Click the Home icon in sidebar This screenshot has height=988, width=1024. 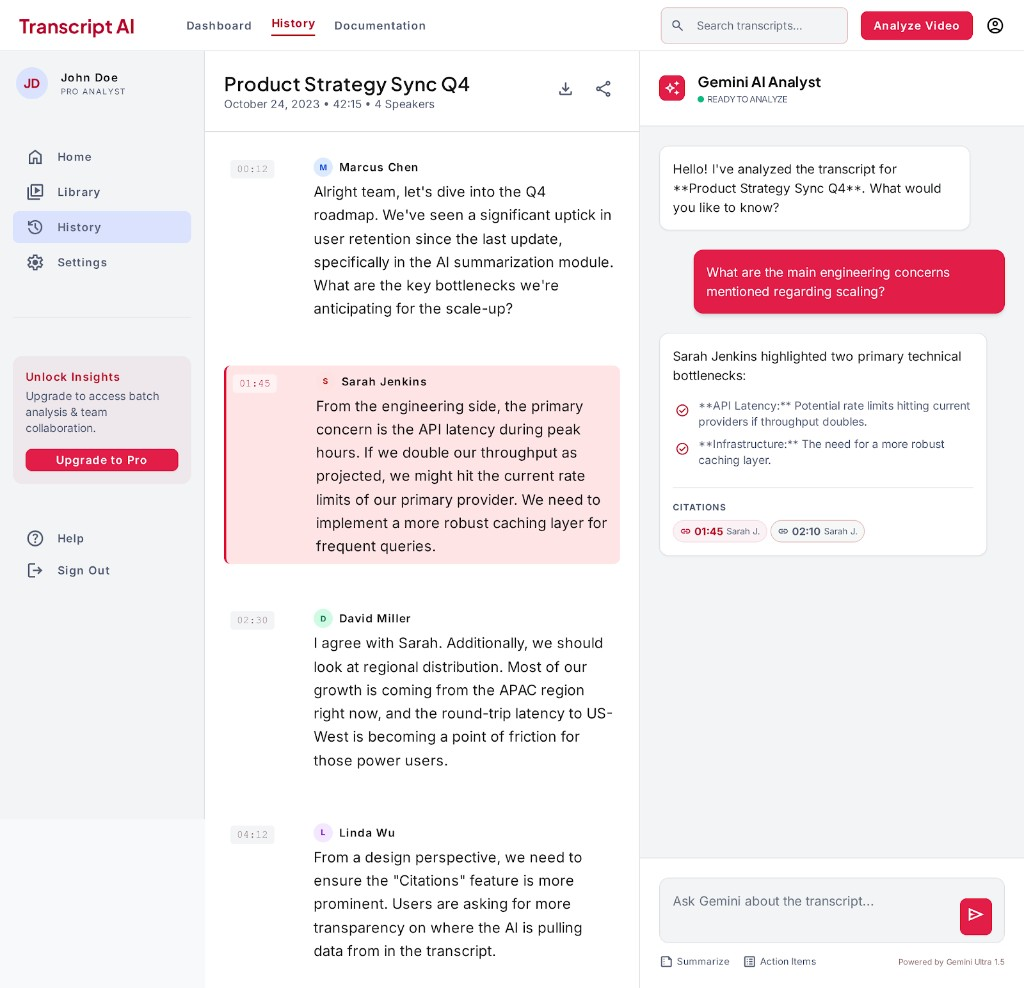point(35,157)
